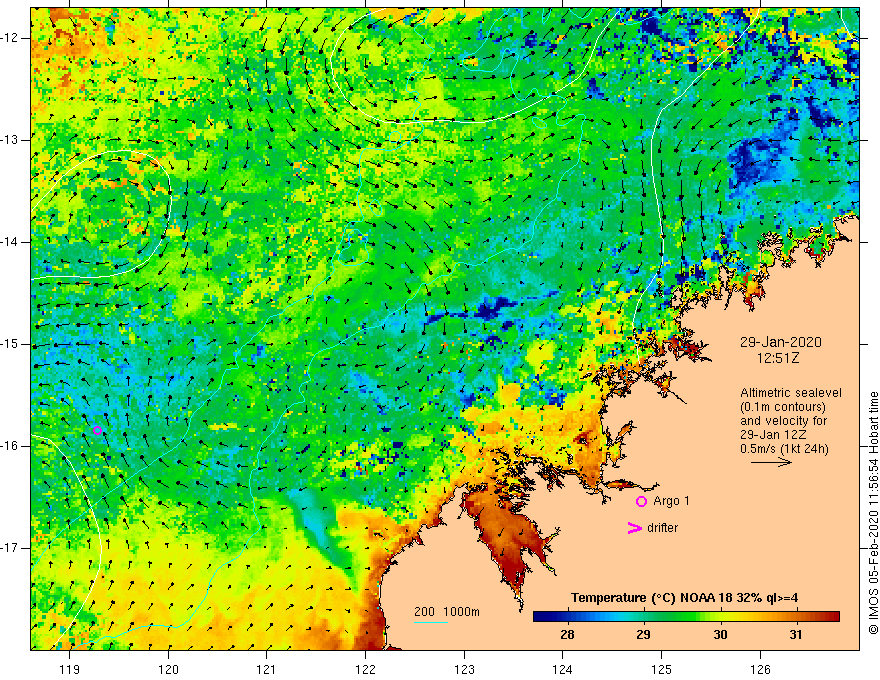Click the longitude axis label 122
The image size is (880, 680).
(365, 669)
